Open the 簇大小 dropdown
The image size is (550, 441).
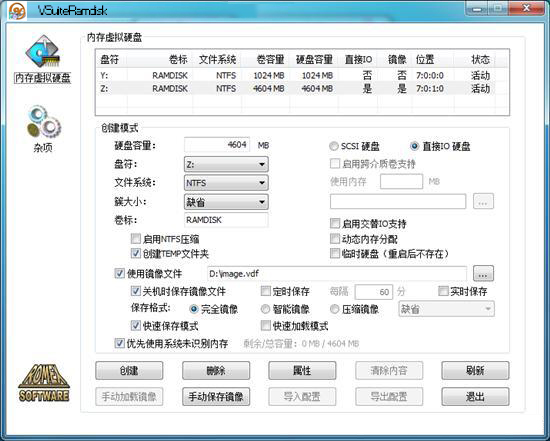(226, 202)
